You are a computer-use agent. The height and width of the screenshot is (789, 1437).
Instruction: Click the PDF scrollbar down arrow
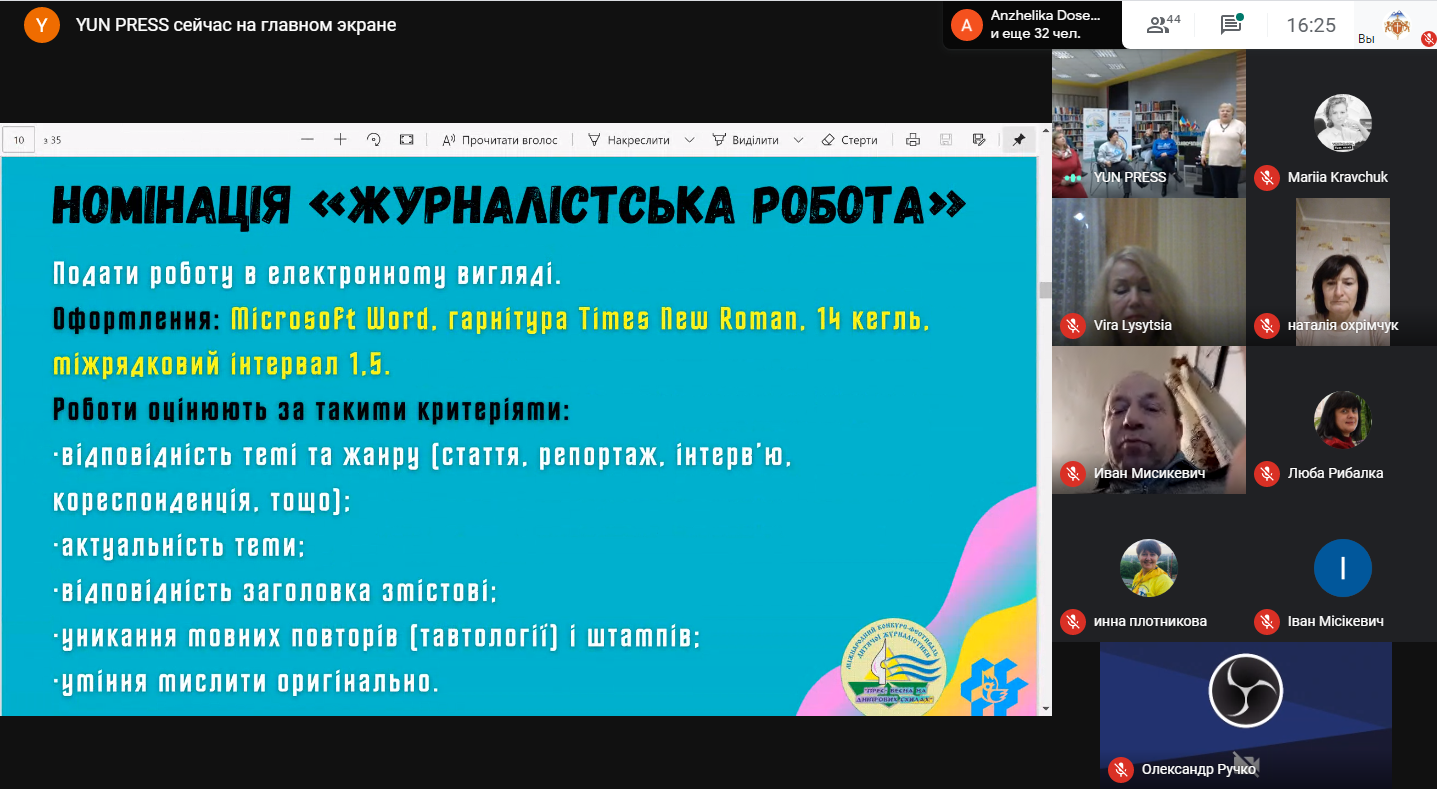[x=1045, y=708]
